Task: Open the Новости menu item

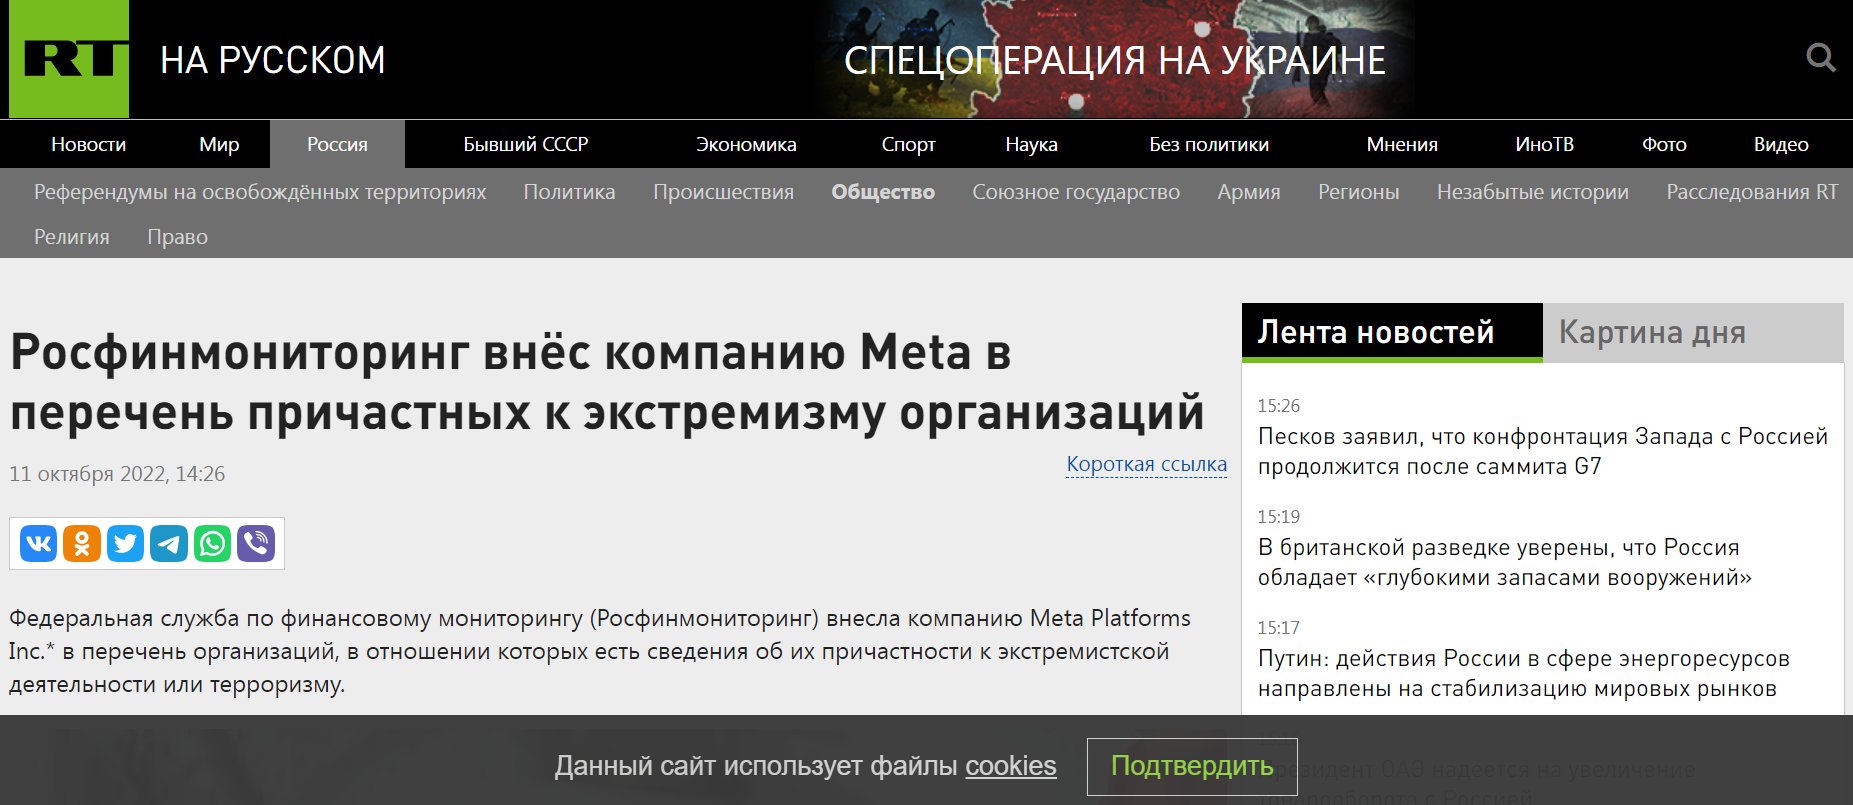Action: pos(88,144)
